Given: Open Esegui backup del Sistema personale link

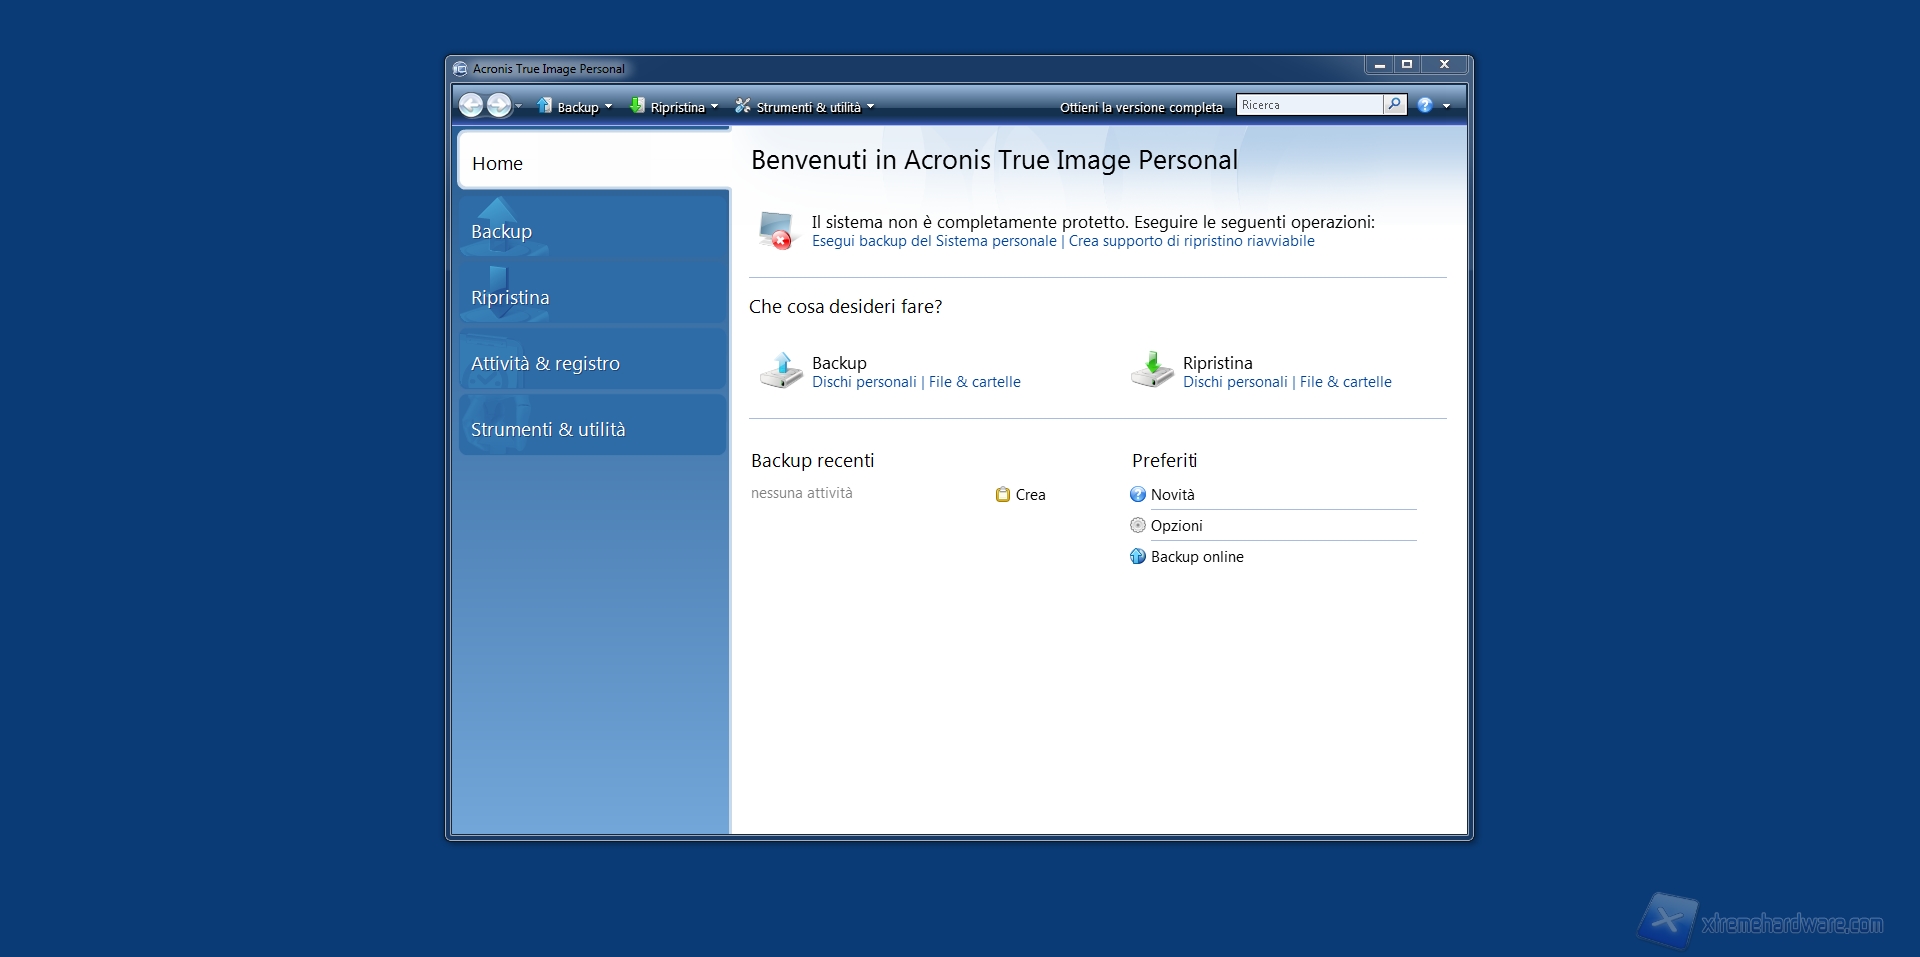Looking at the screenshot, I should tap(934, 241).
